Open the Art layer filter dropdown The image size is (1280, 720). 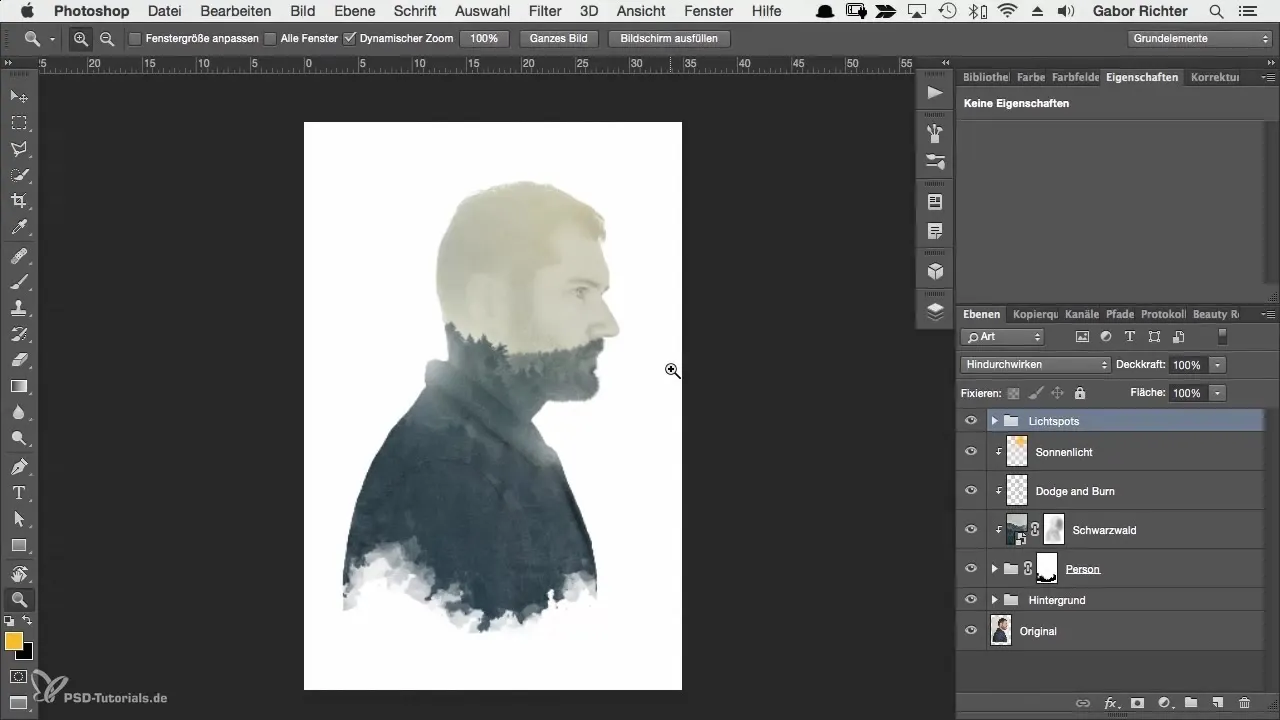1002,337
